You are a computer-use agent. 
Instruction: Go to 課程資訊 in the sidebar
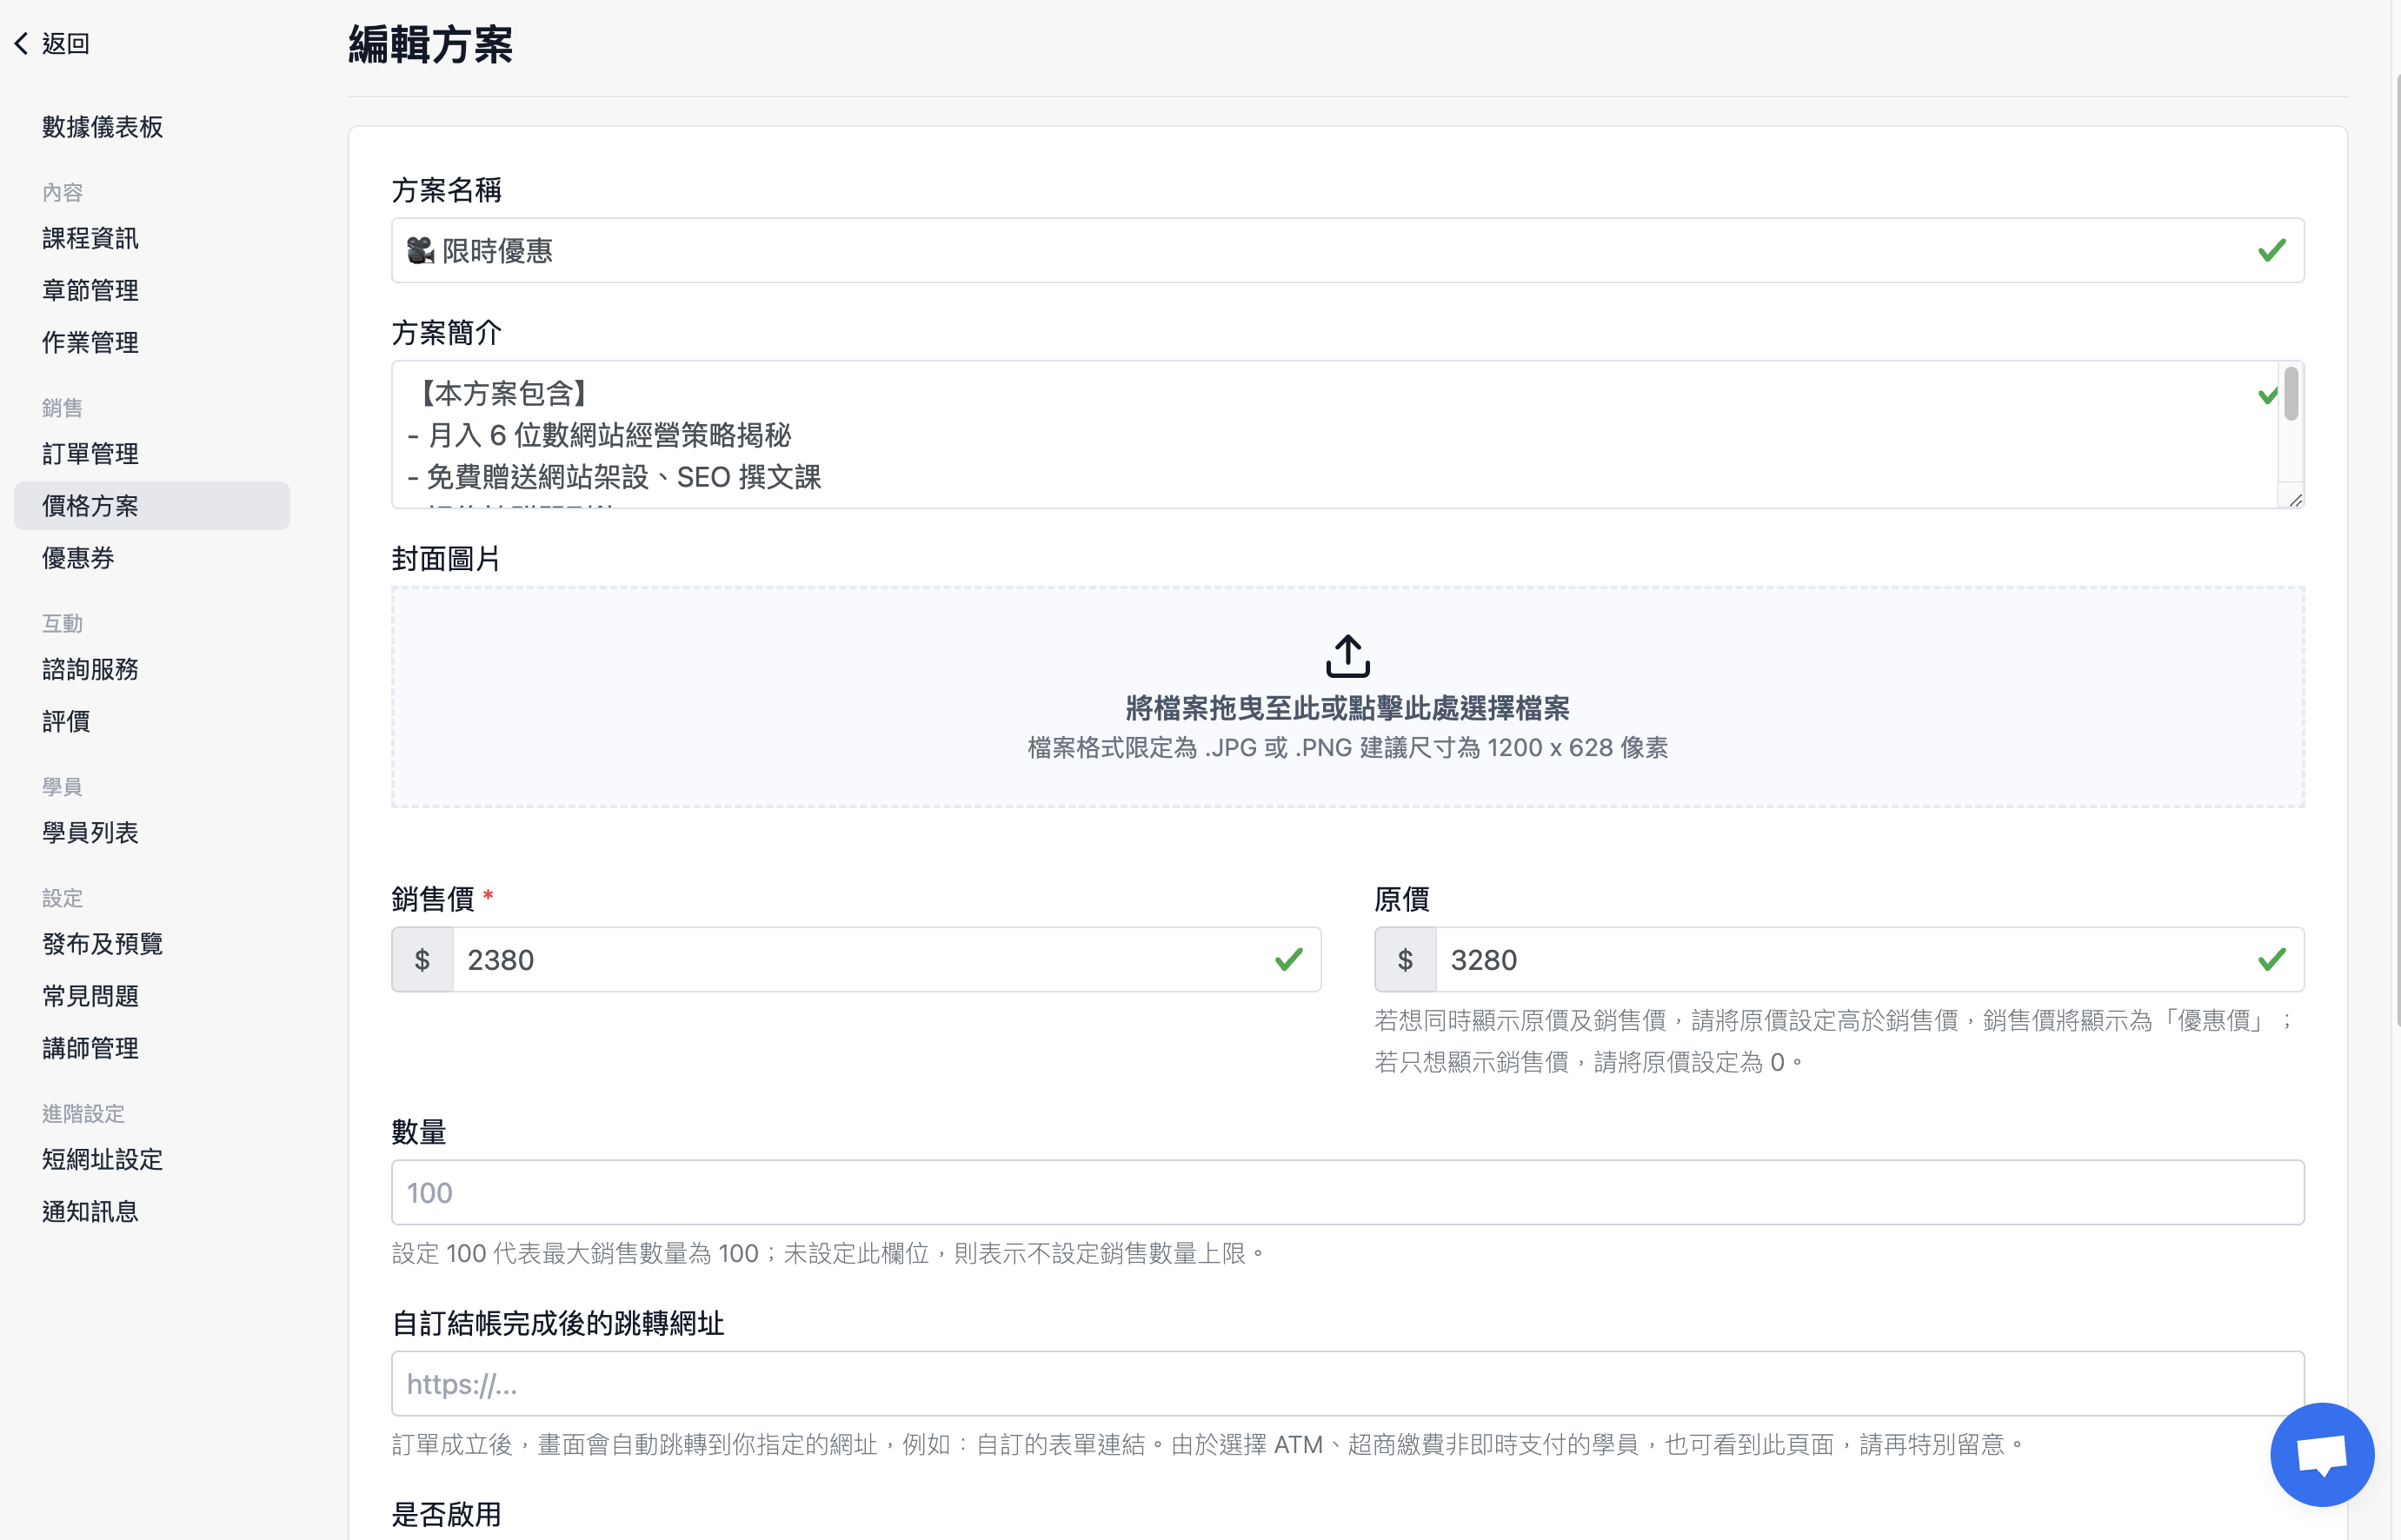coord(90,238)
